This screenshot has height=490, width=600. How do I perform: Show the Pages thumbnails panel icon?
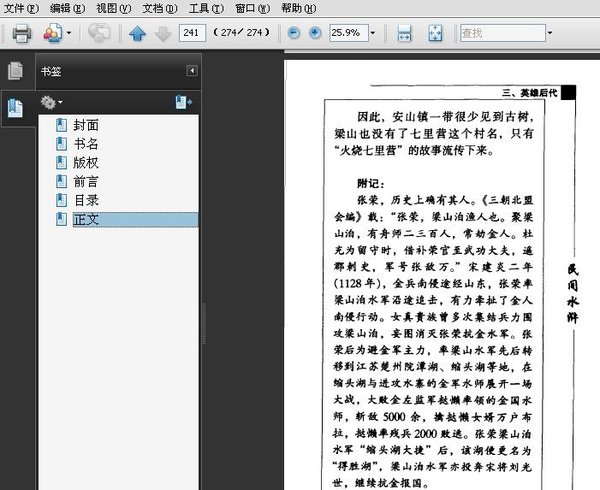pos(16,71)
